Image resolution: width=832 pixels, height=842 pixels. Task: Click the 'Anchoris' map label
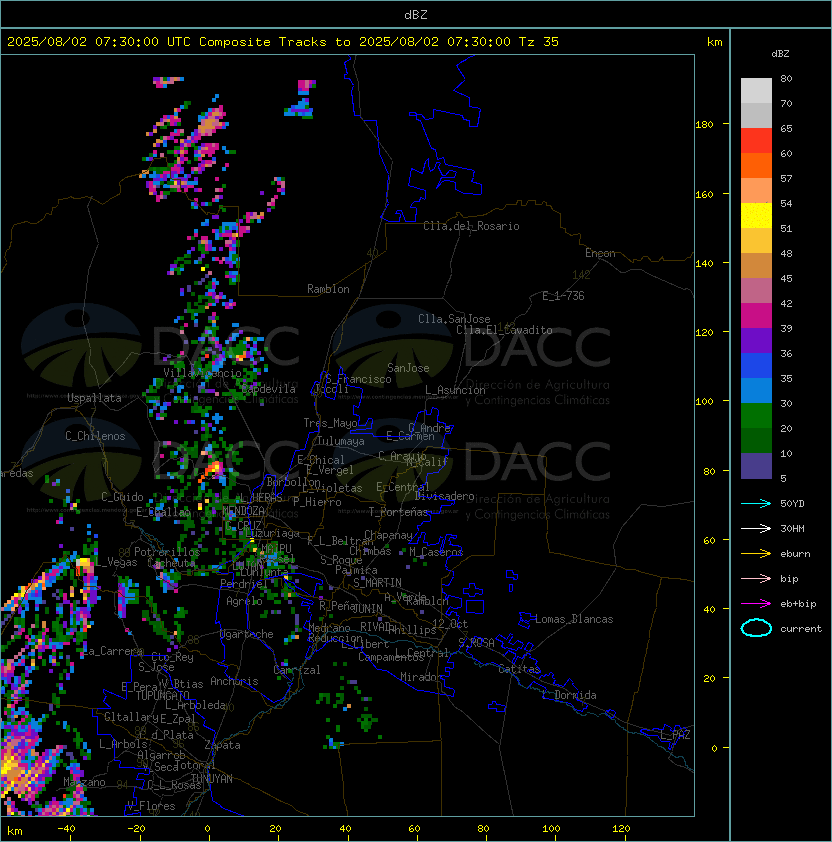pyautogui.click(x=234, y=681)
